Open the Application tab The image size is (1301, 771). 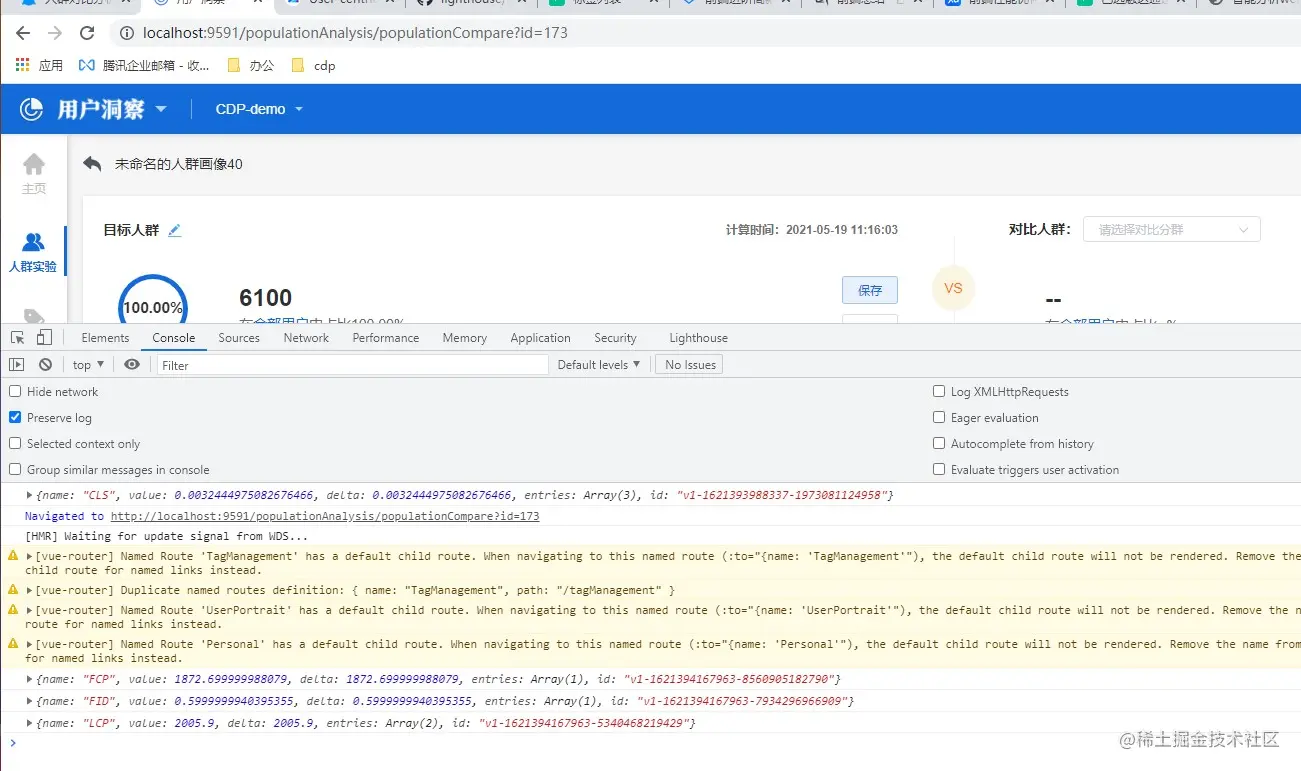[x=540, y=338]
